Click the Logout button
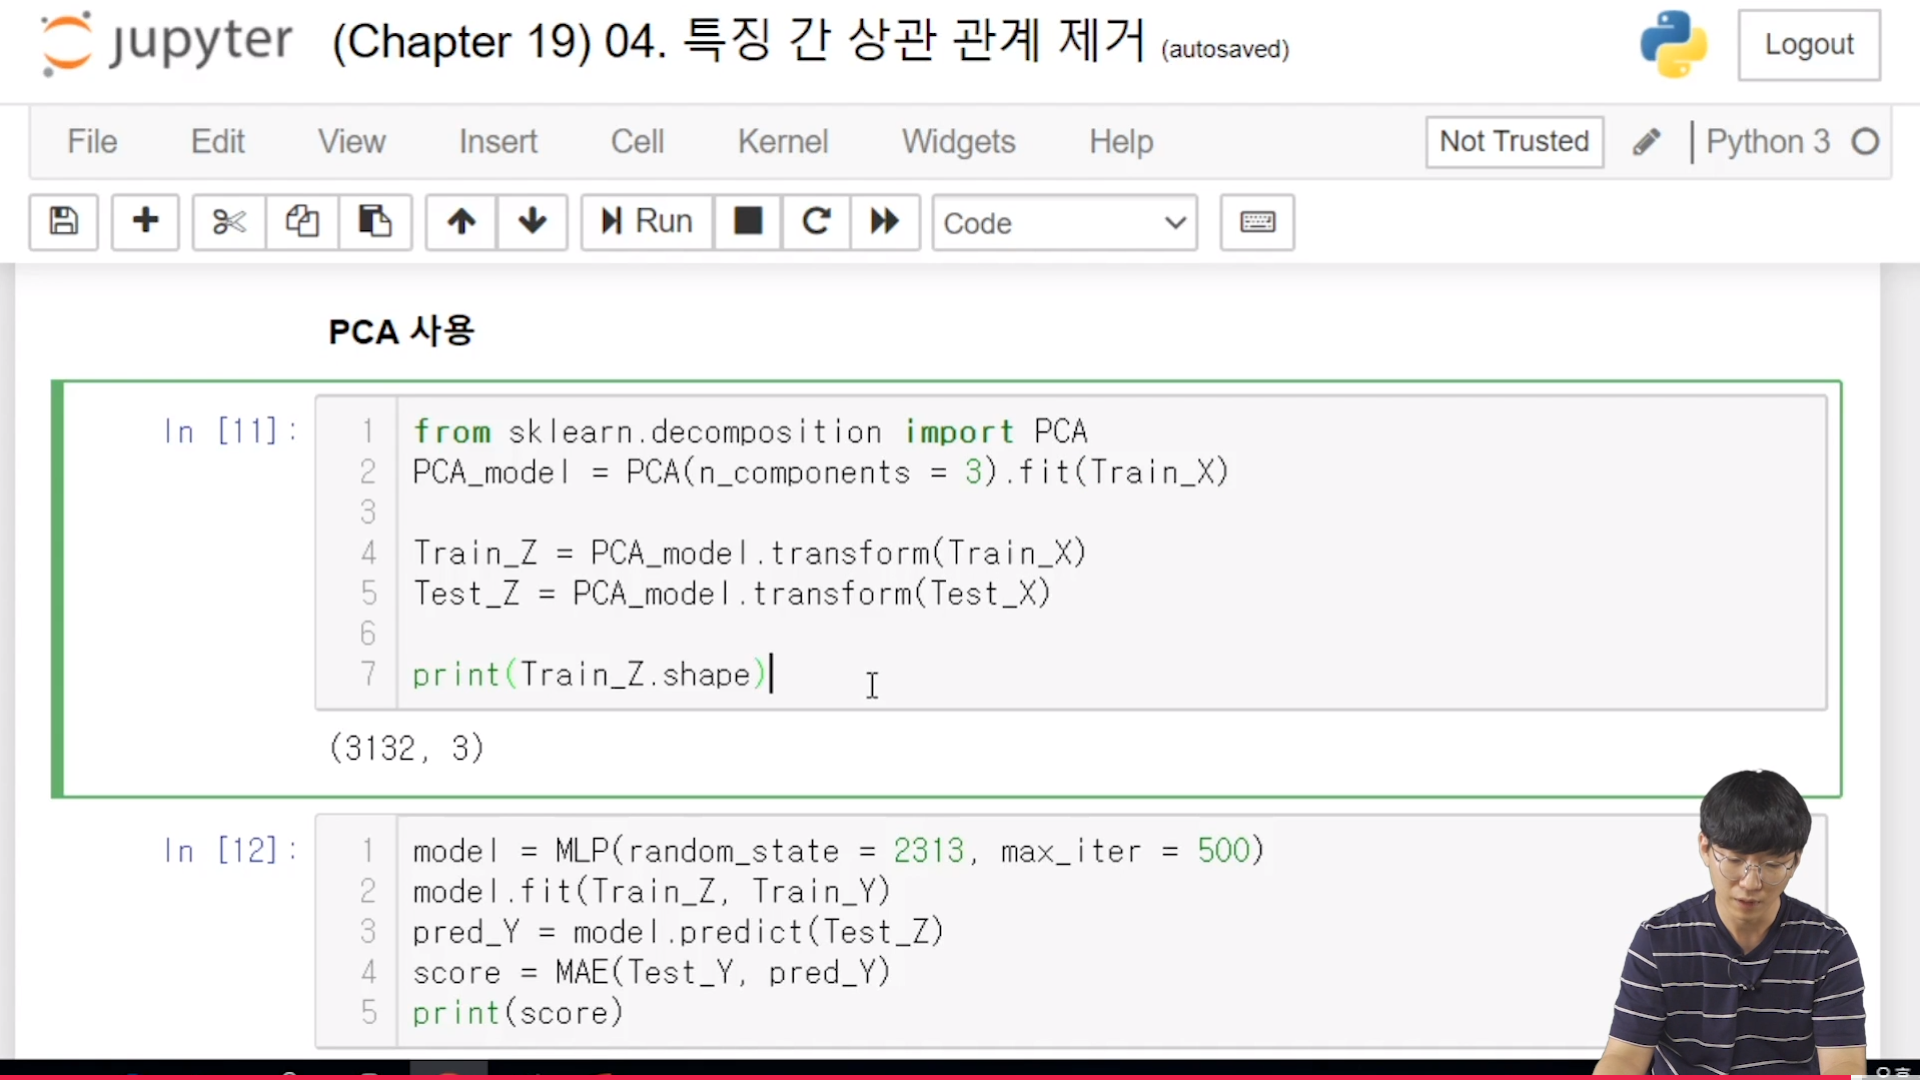Viewport: 1920px width, 1080px height. [1808, 45]
